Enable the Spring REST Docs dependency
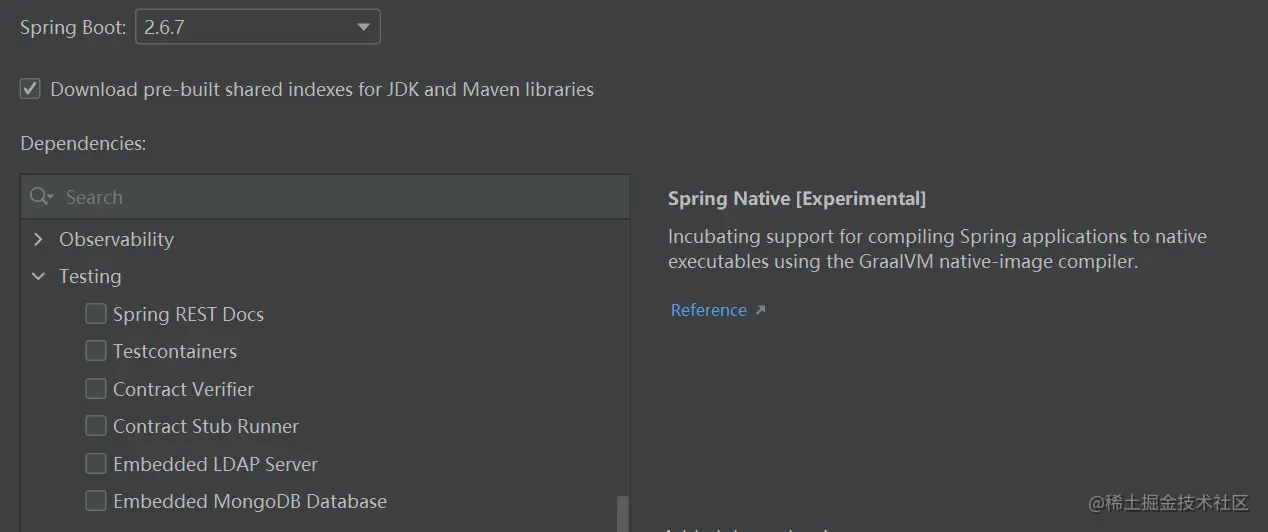 pos(96,314)
